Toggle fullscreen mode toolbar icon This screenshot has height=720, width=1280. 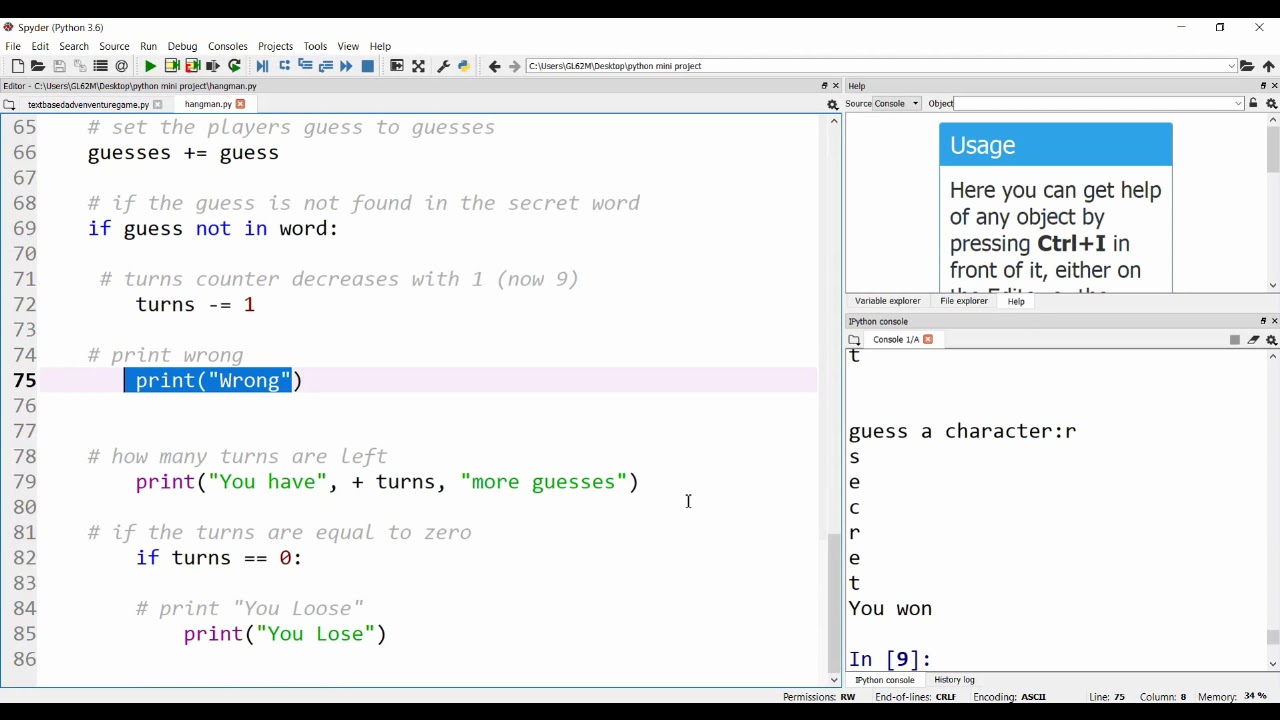coord(418,66)
